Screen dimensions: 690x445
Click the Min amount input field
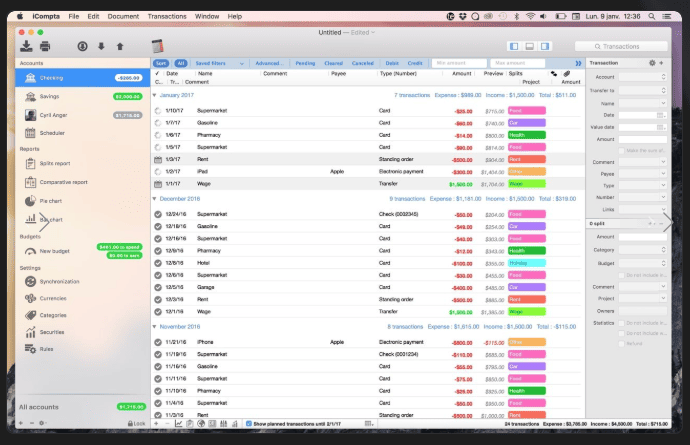[459, 63]
